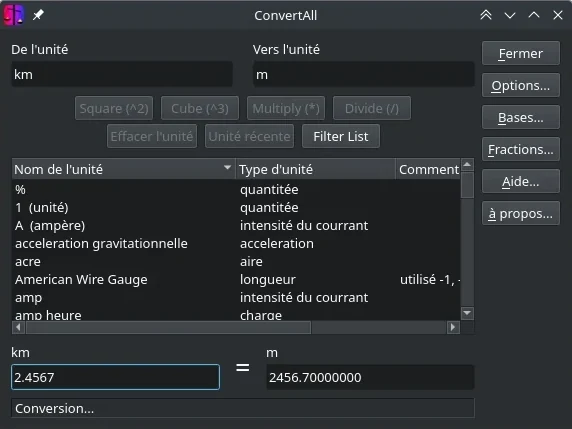Open the Aide help window

pos(521,181)
